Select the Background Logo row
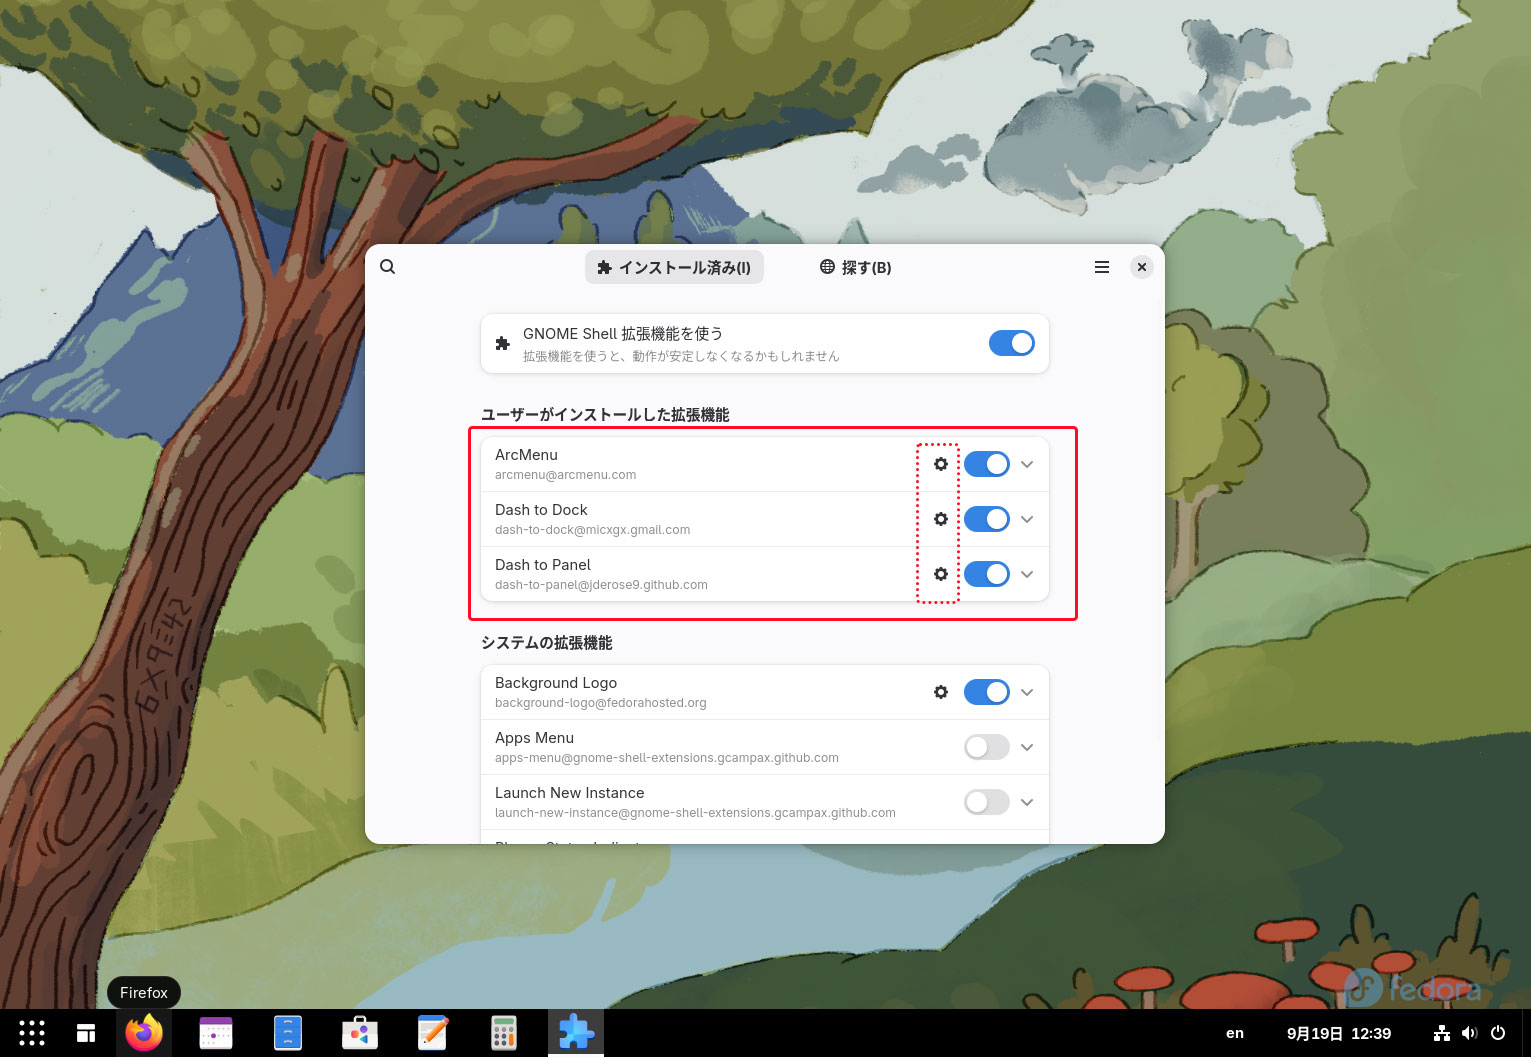Viewport: 1531px width, 1057px height. (765, 692)
